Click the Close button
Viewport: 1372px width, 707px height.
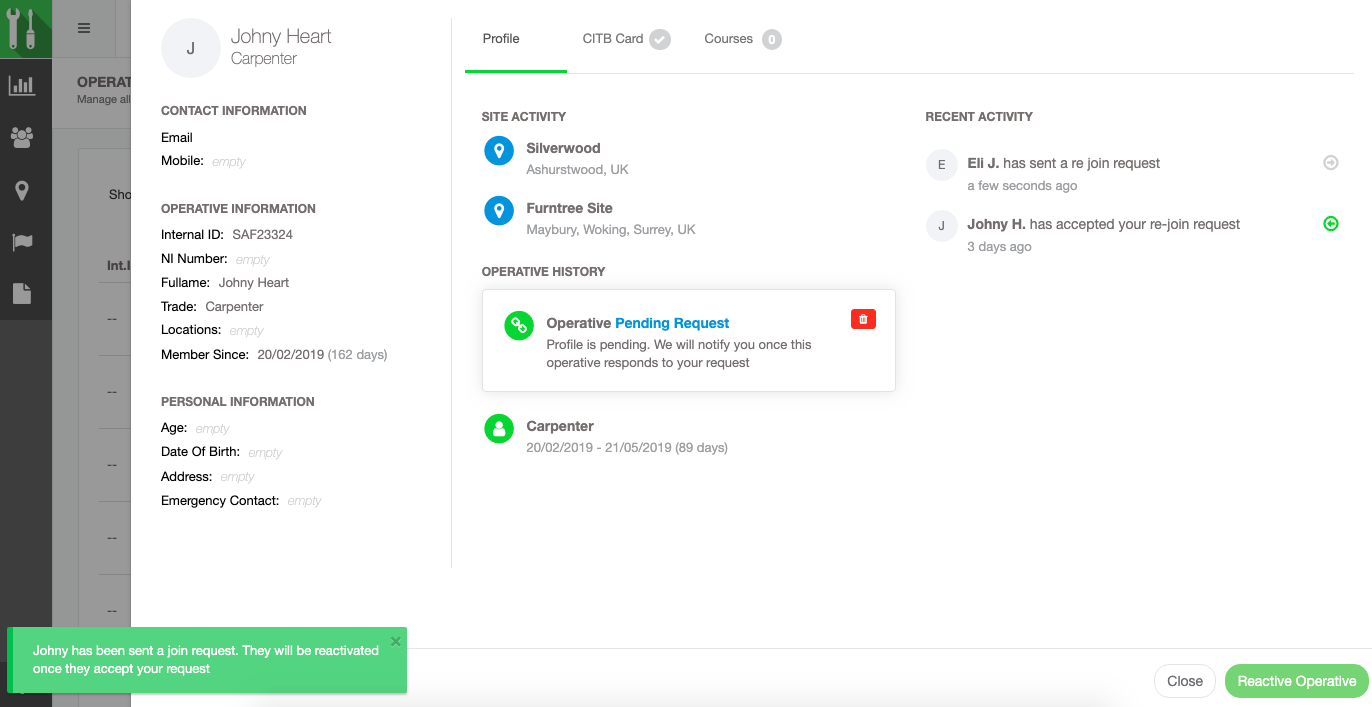(1184, 681)
